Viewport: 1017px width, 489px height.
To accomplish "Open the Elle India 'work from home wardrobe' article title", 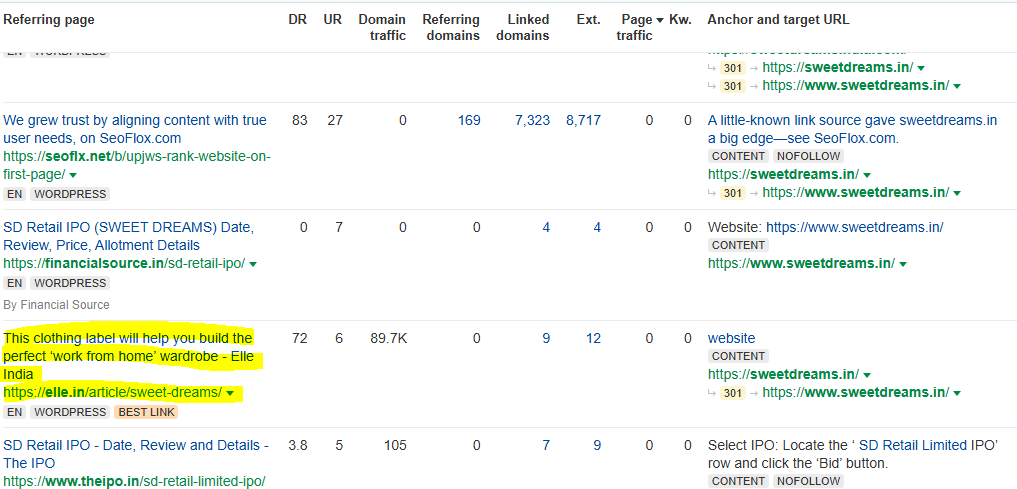I will tap(128, 356).
